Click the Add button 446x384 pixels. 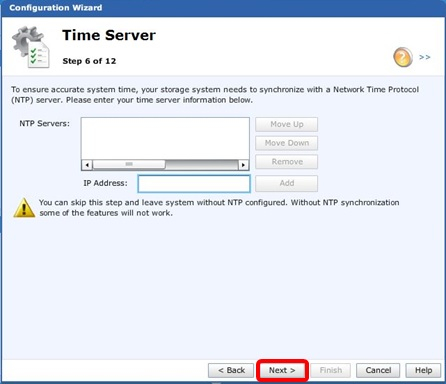[286, 183]
